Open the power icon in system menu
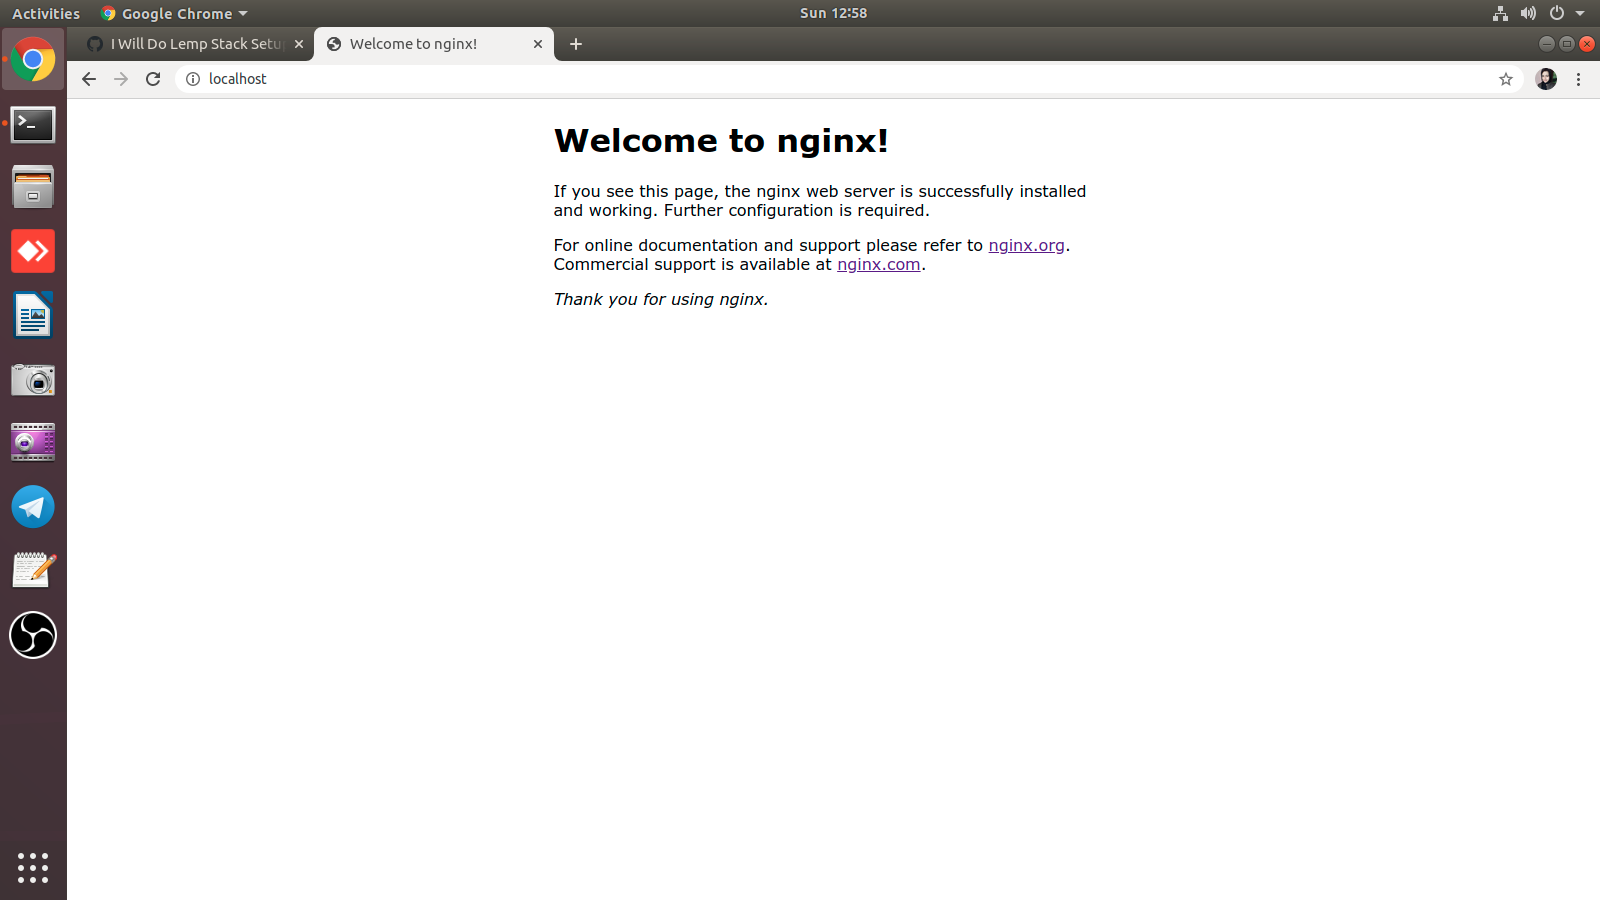This screenshot has height=900, width=1600. 1556,13
